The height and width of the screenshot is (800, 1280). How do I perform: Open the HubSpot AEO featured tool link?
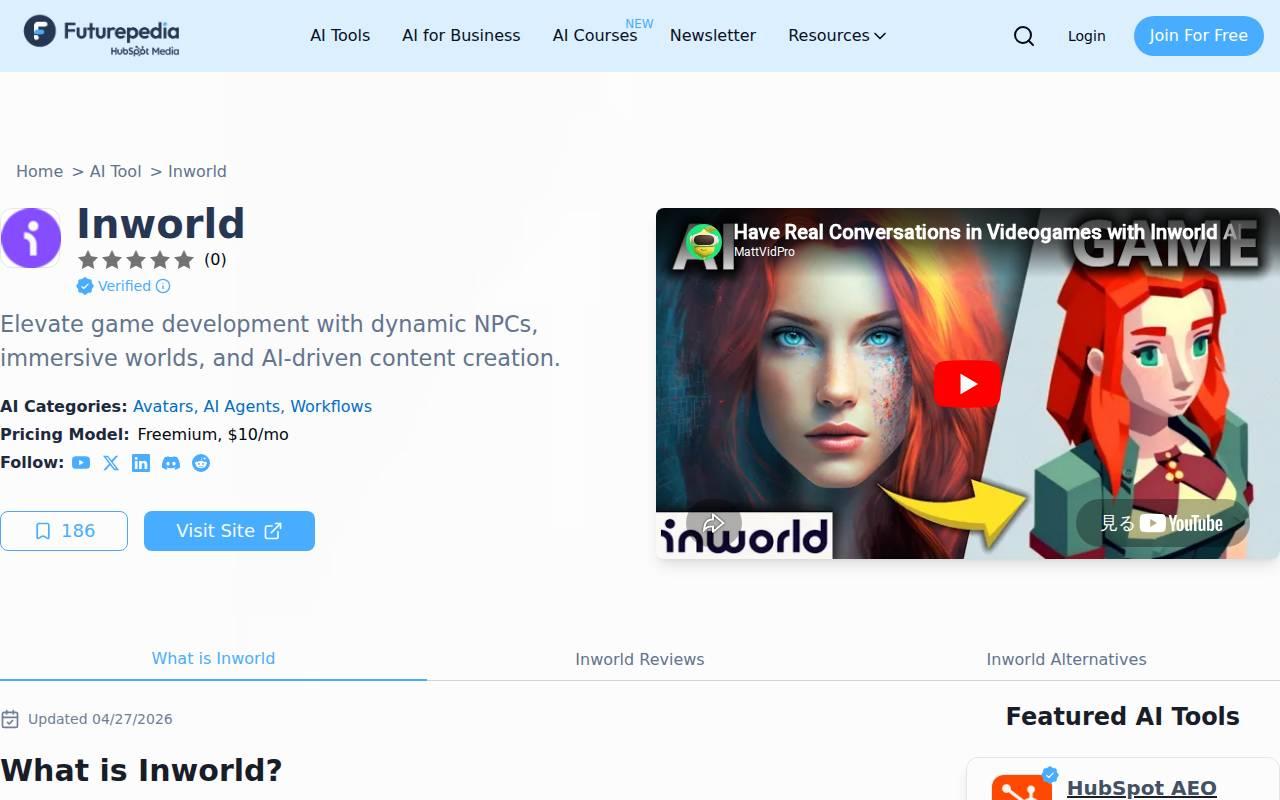coord(1142,788)
